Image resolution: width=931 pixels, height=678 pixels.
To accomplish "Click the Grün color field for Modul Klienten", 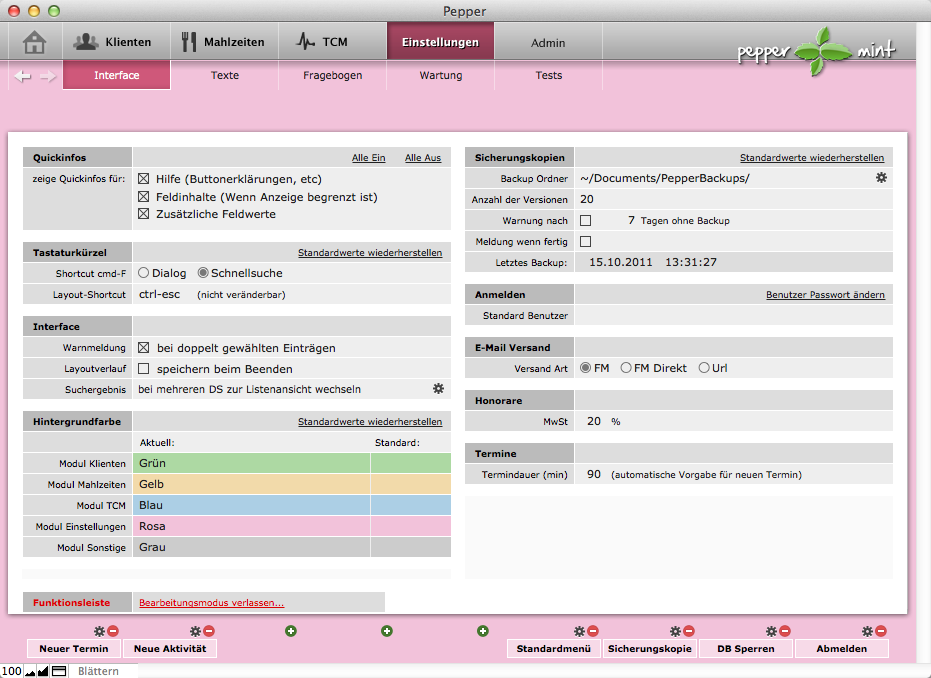I will (252, 463).
